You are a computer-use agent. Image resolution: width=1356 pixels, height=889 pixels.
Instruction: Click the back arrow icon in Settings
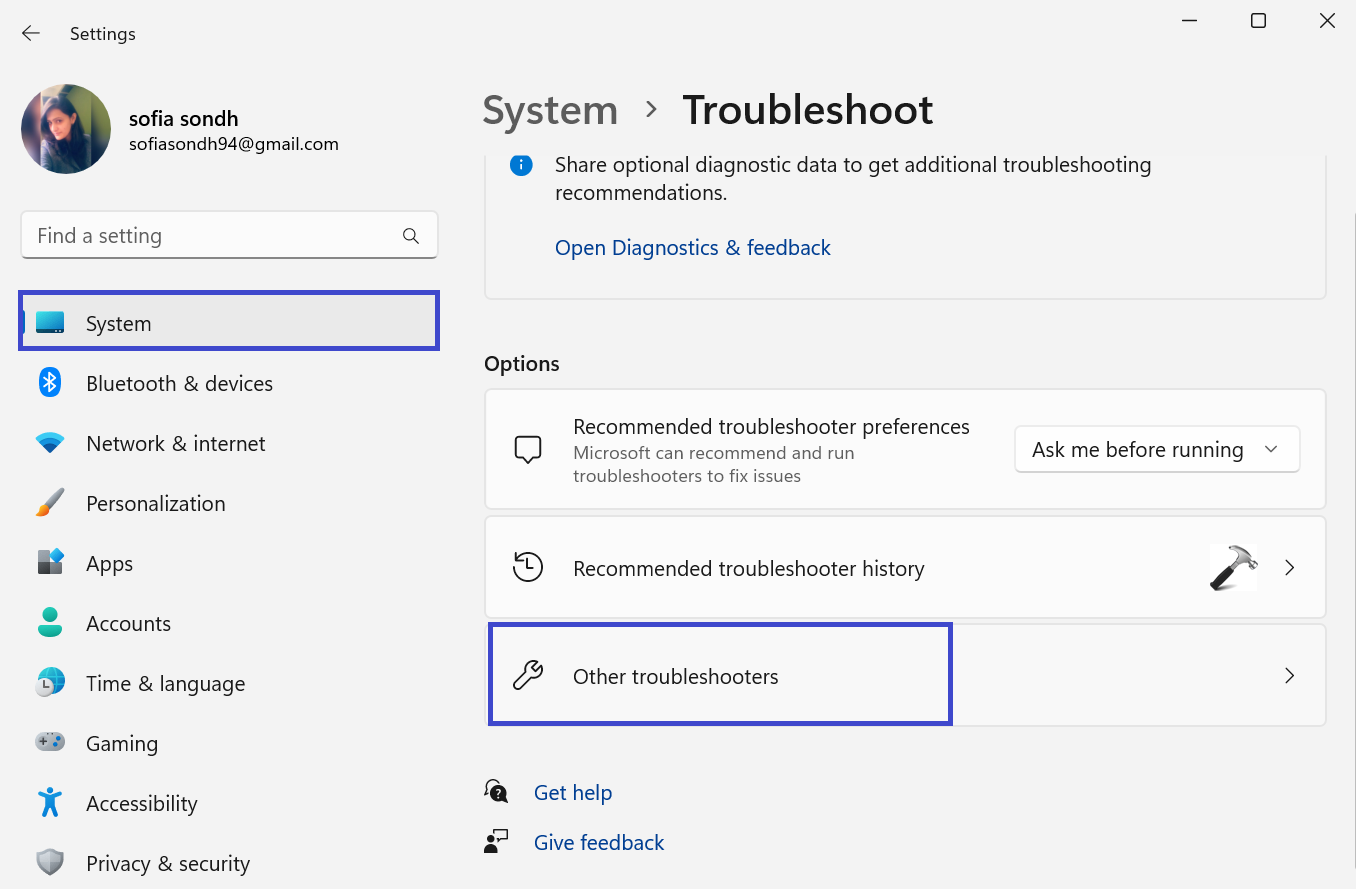(x=31, y=33)
